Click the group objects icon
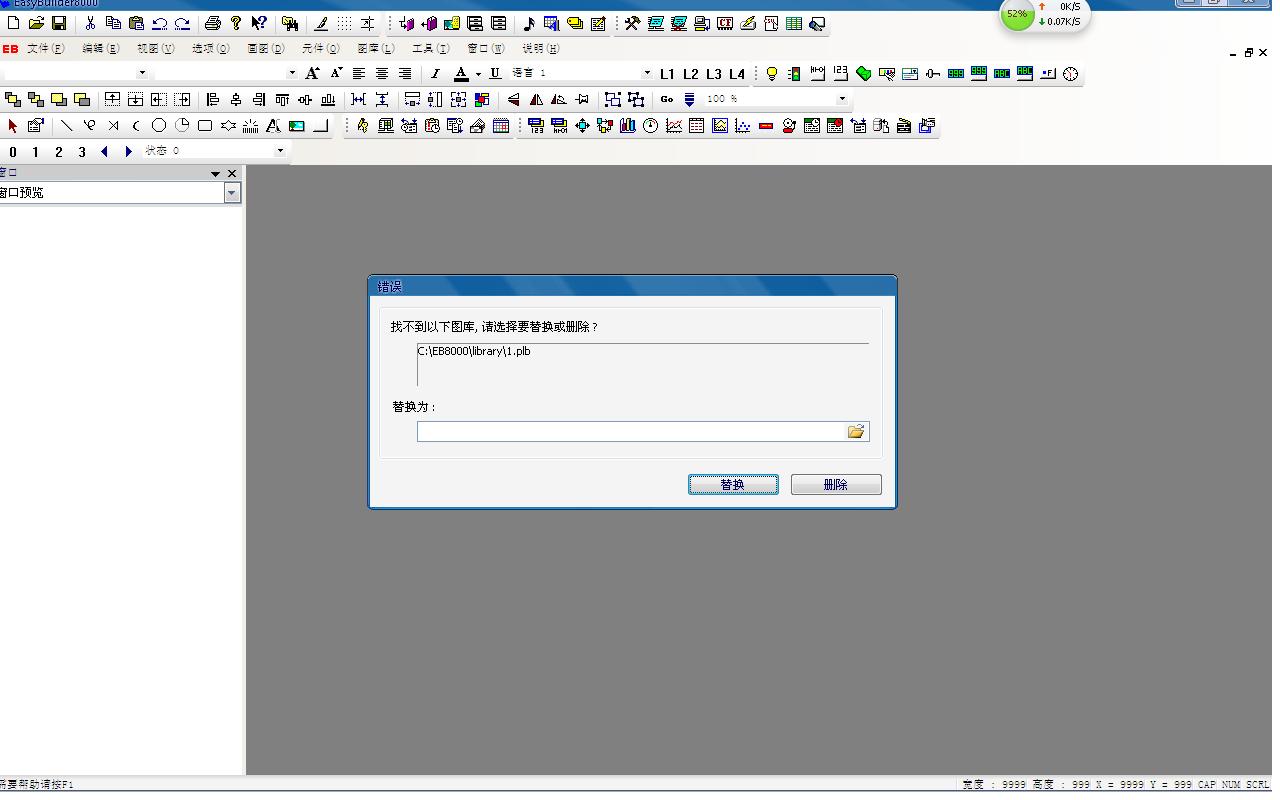 tap(613, 99)
